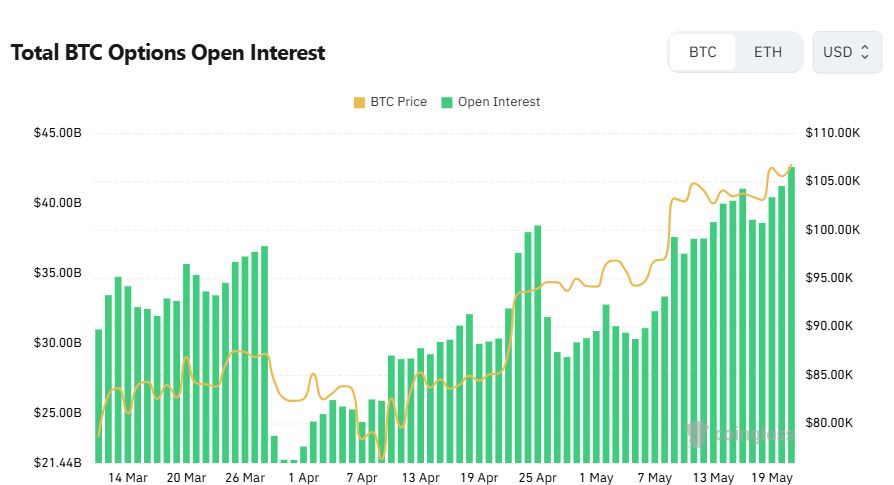Click the green Open Interest legend swatch
Viewport: 894px width, 485px height.
tap(447, 103)
